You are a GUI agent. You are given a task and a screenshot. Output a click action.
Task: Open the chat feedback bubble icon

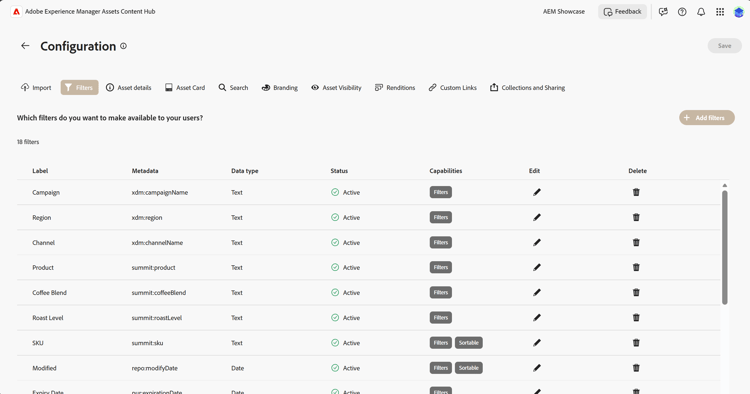663,12
